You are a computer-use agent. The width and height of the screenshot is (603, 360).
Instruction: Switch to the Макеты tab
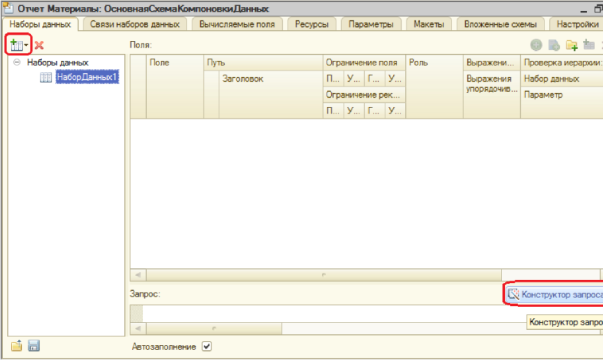pyautogui.click(x=429, y=24)
